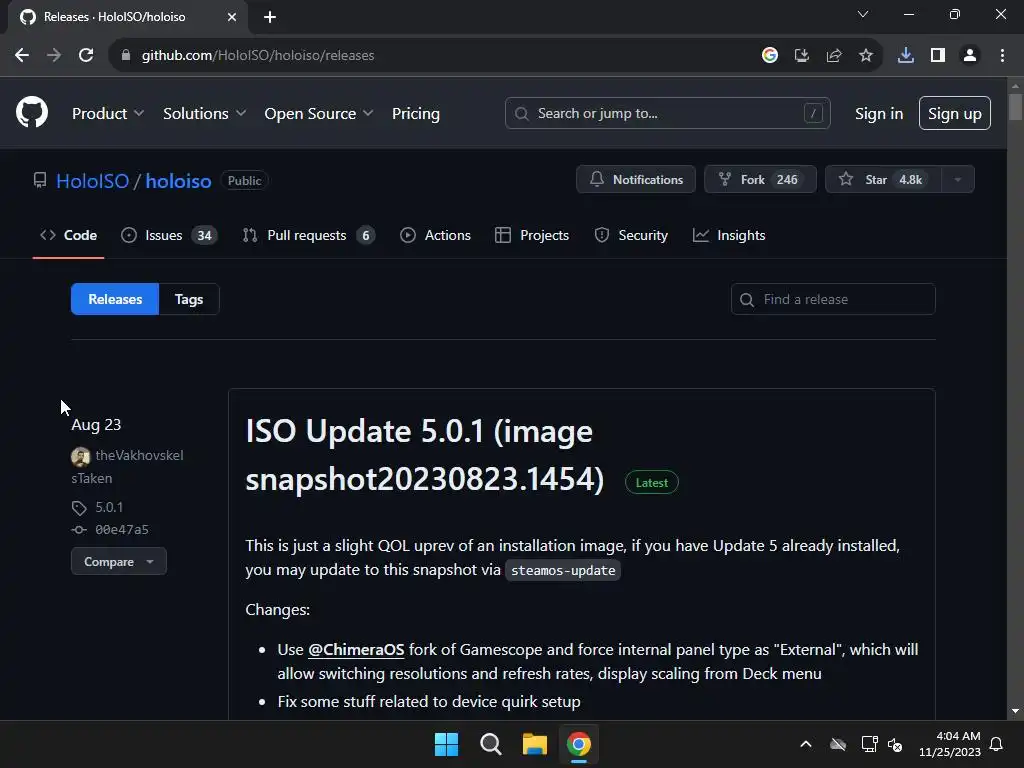Toggle the Chrome side panel icon
Screen dimensions: 1024x768
coord(938,56)
